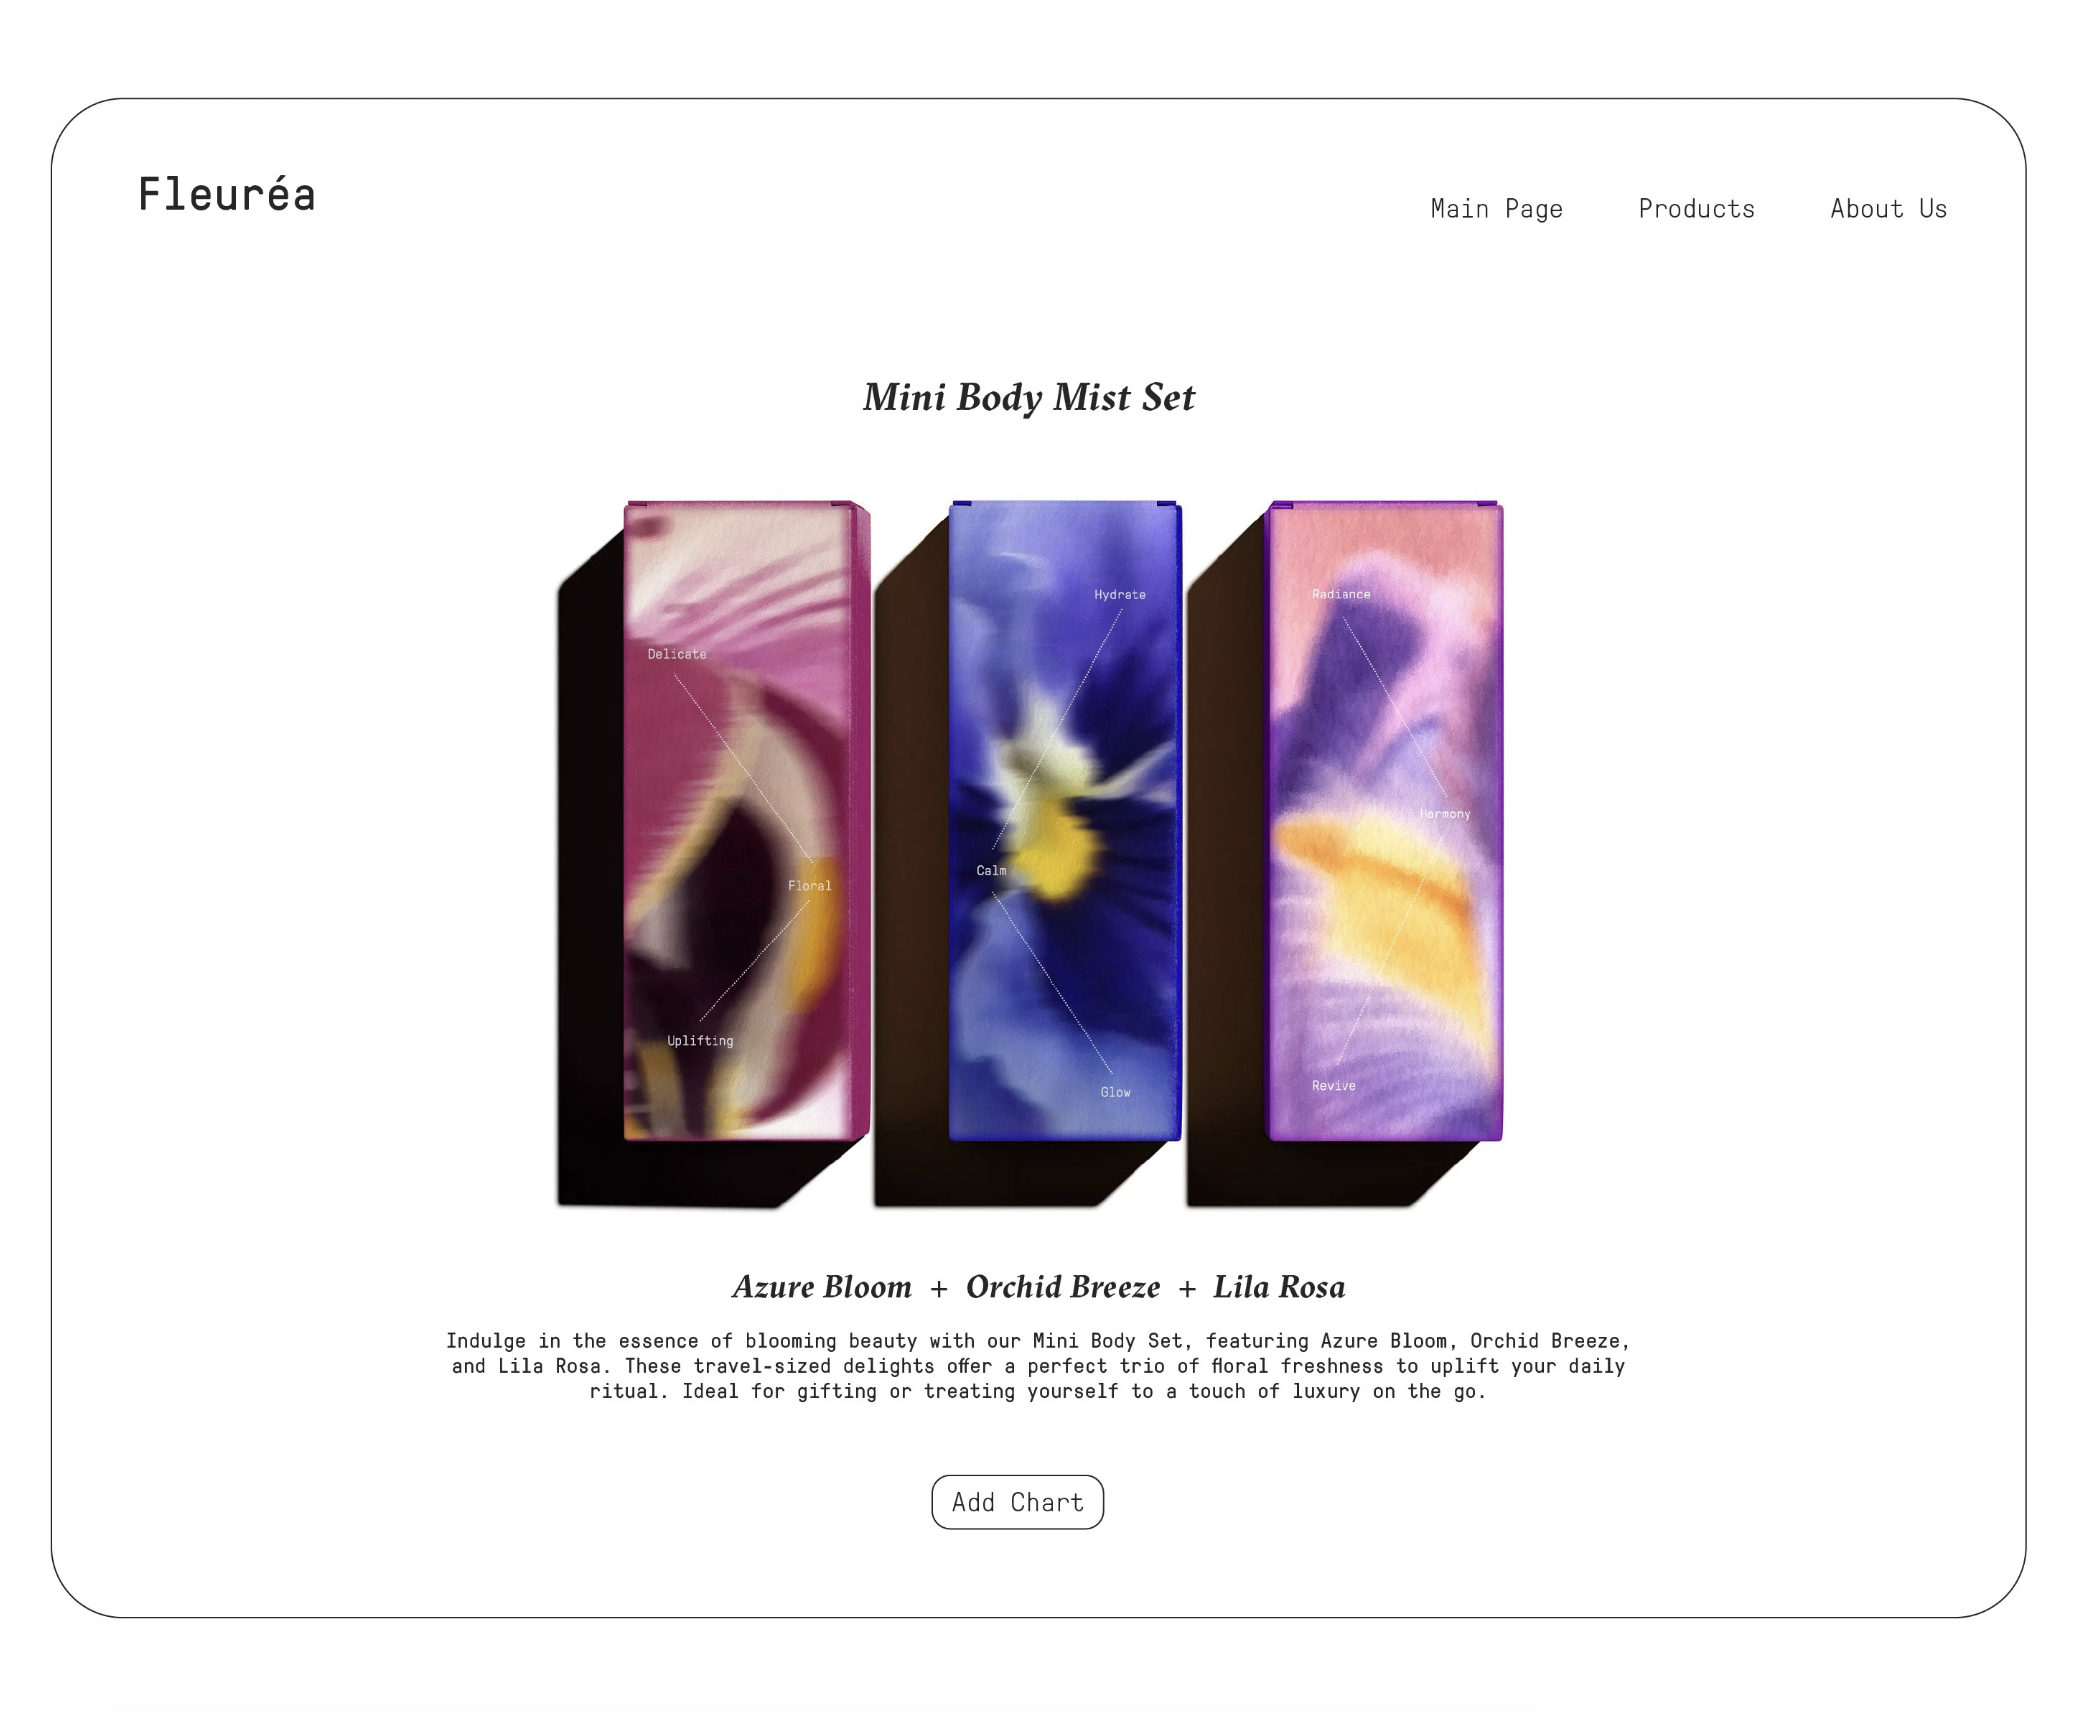The width and height of the screenshot is (2078, 1712).
Task: Click the Revive label on purple box
Action: [1334, 1086]
